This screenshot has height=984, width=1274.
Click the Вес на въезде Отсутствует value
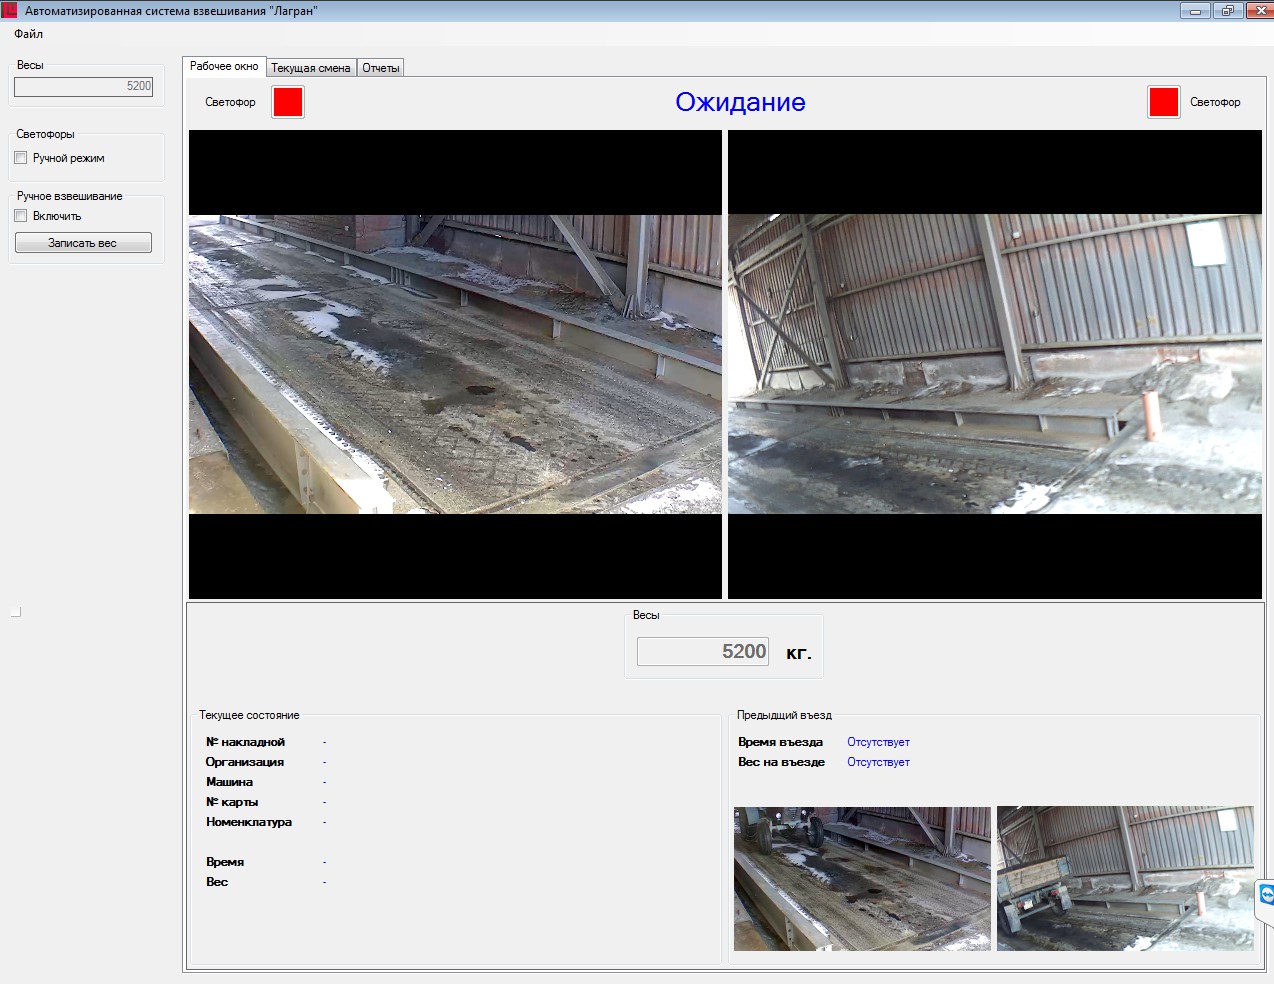point(878,762)
